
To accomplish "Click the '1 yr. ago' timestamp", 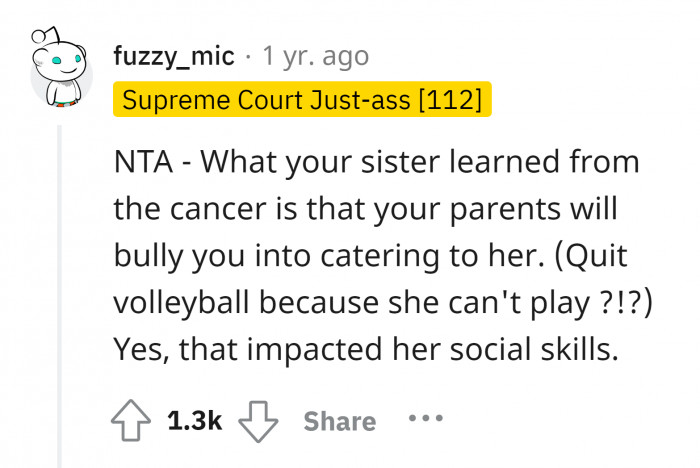I will point(314,57).
